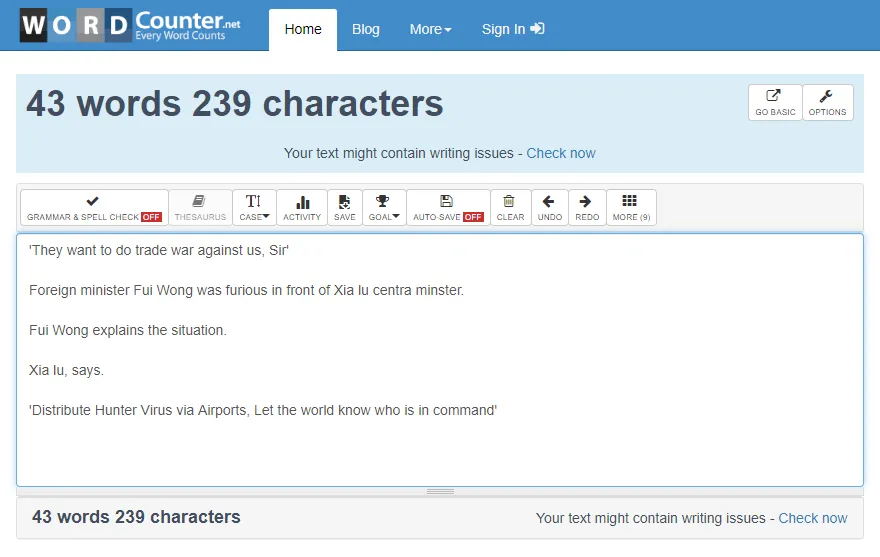The width and height of the screenshot is (880, 557).
Task: Open the Thesaurus tool
Action: tap(200, 208)
